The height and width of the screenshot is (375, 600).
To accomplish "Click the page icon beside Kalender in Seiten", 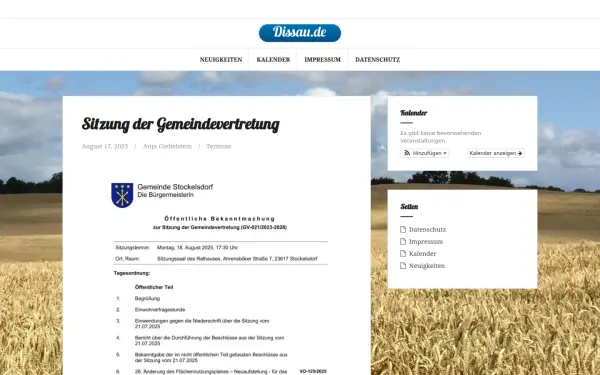I will [x=403, y=254].
